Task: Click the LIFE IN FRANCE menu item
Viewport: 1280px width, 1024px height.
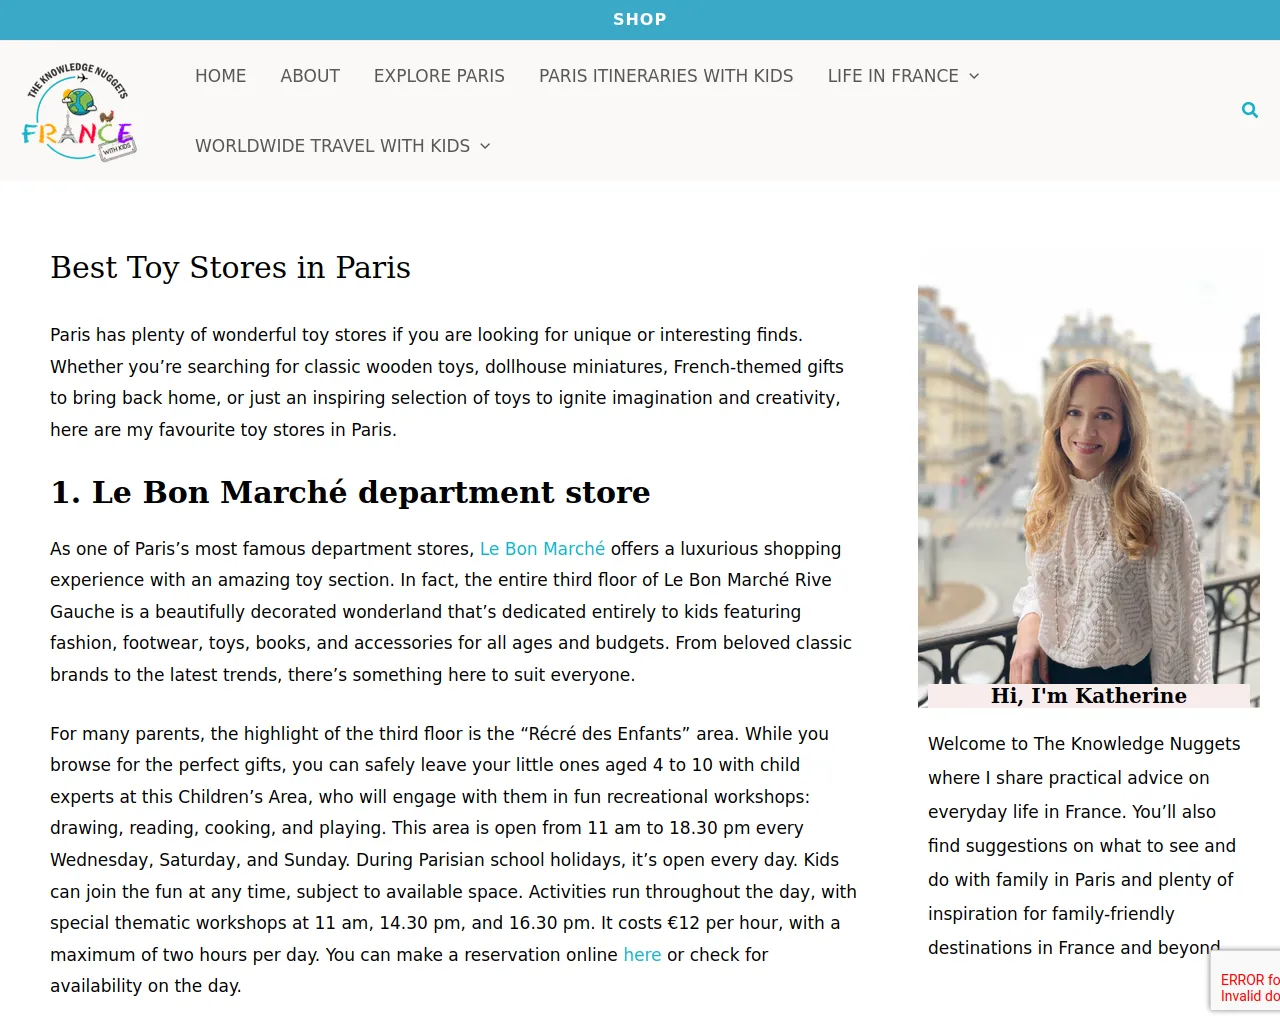Action: point(892,76)
